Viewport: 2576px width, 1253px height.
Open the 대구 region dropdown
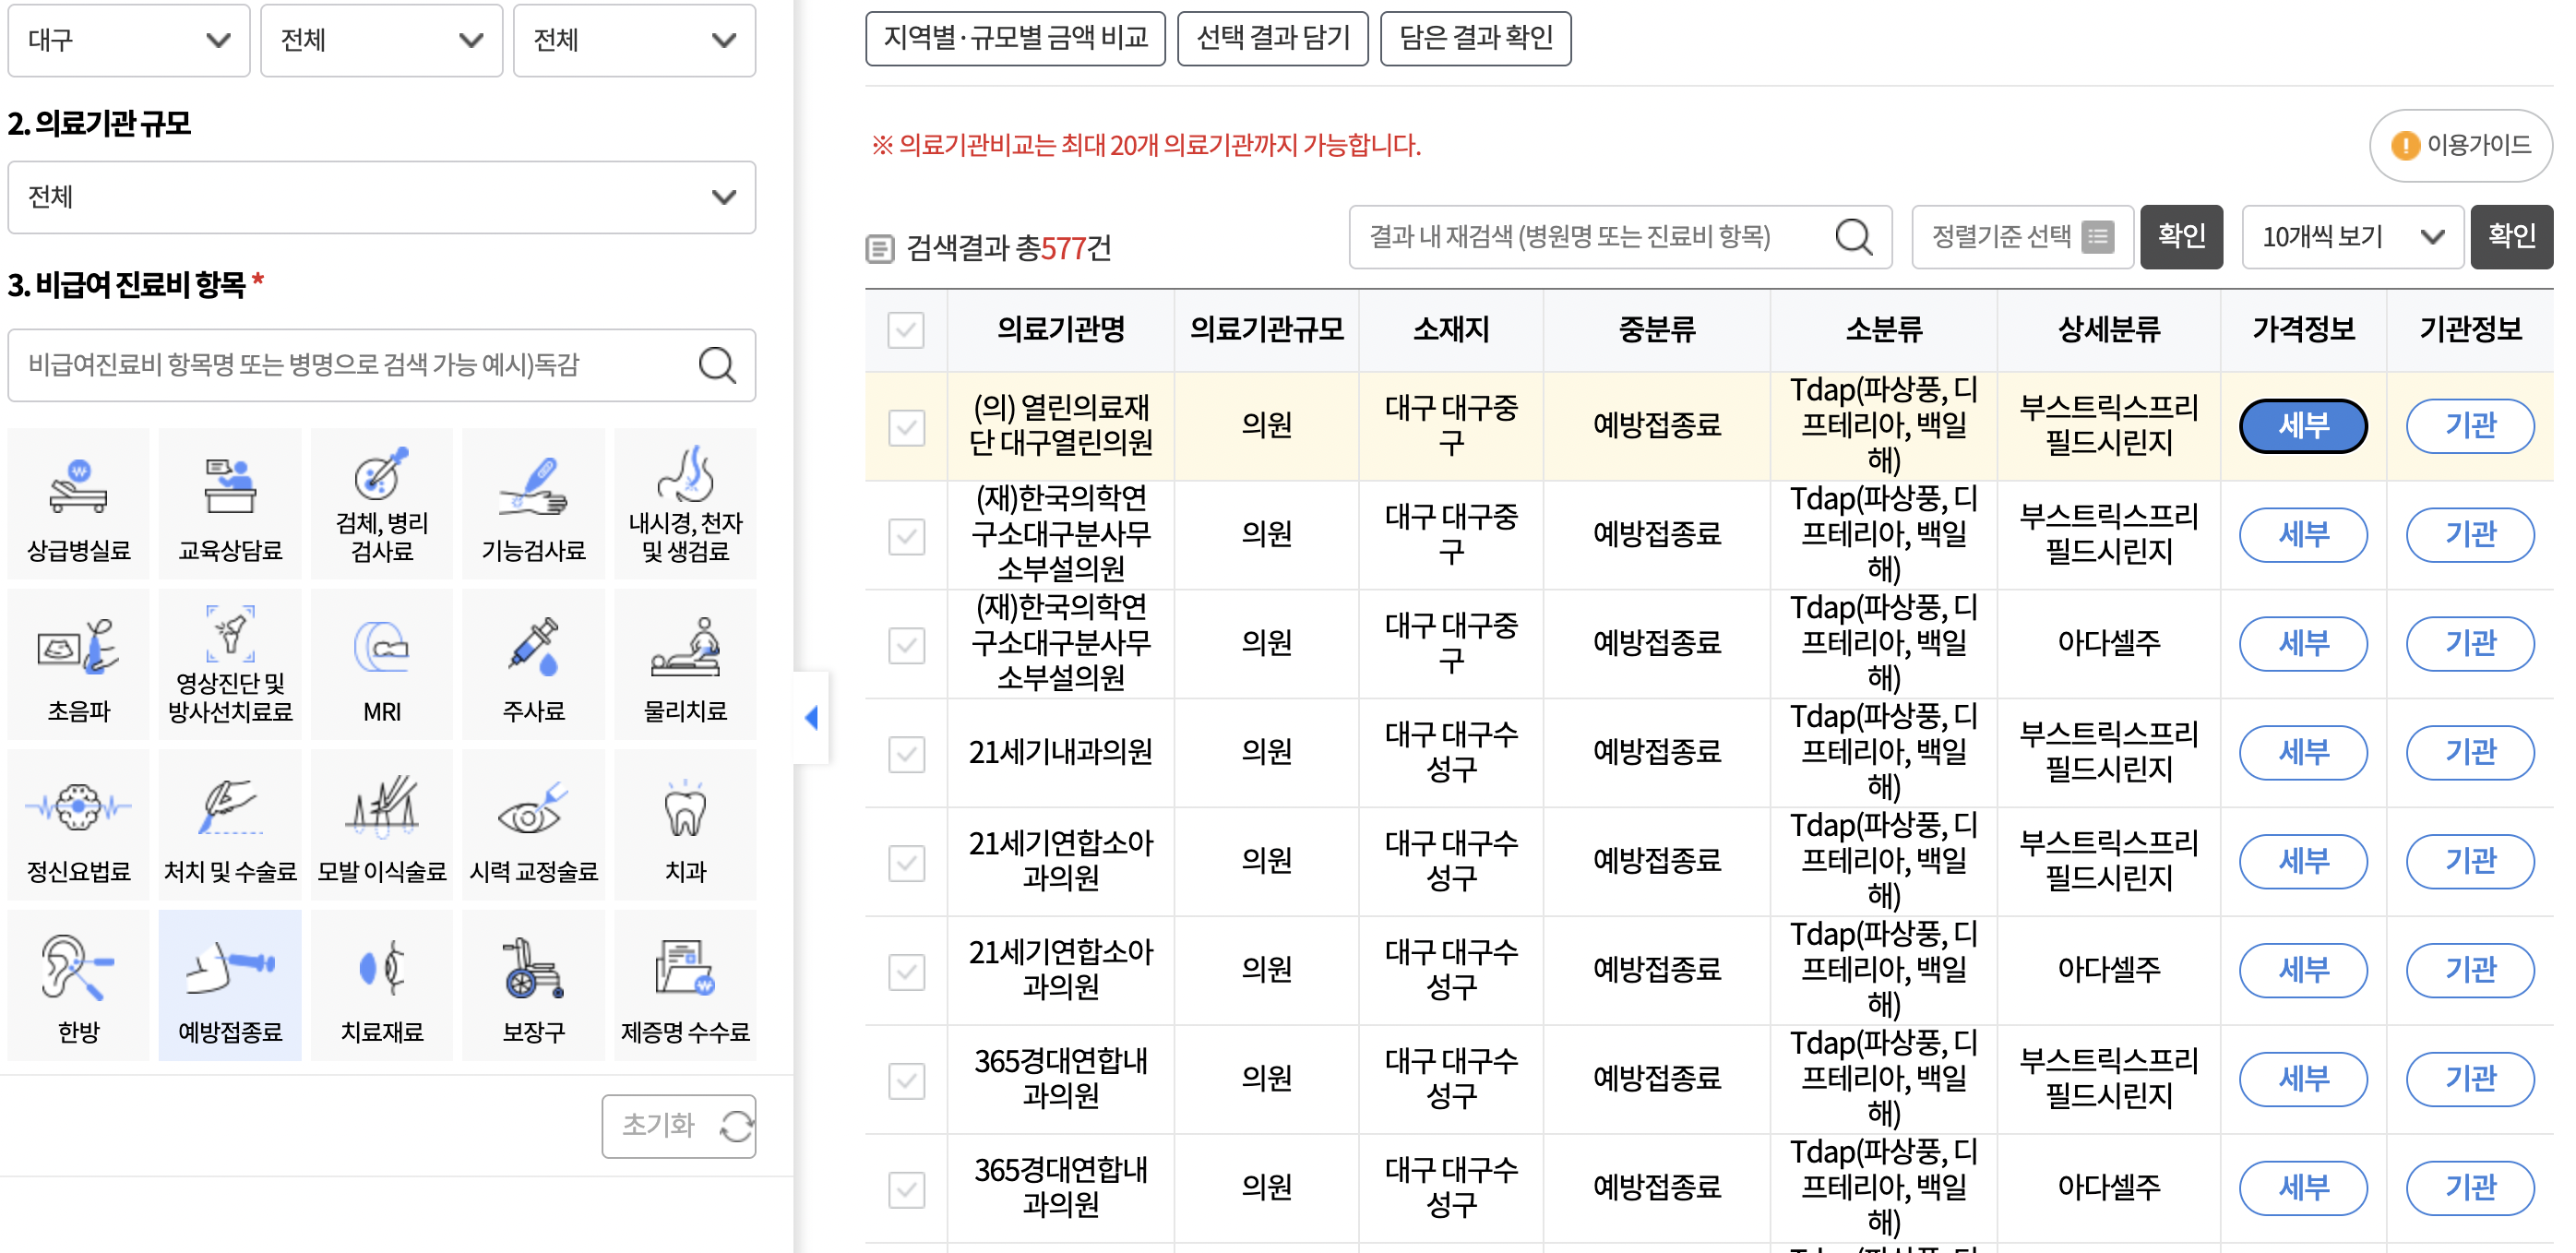[128, 41]
